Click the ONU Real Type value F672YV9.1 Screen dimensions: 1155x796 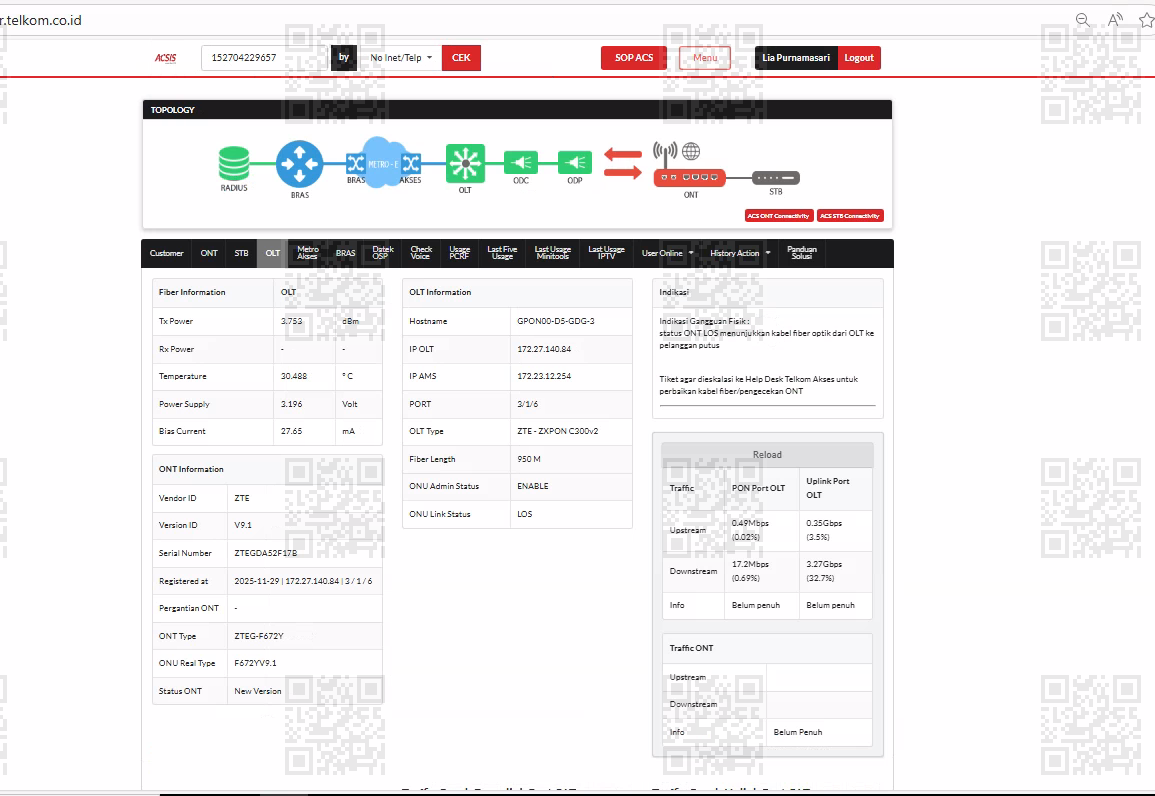[256, 663]
